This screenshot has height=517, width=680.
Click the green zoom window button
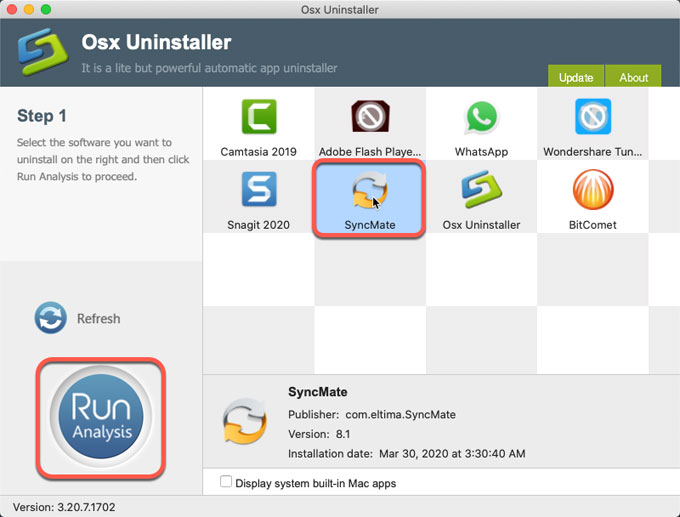(46, 9)
